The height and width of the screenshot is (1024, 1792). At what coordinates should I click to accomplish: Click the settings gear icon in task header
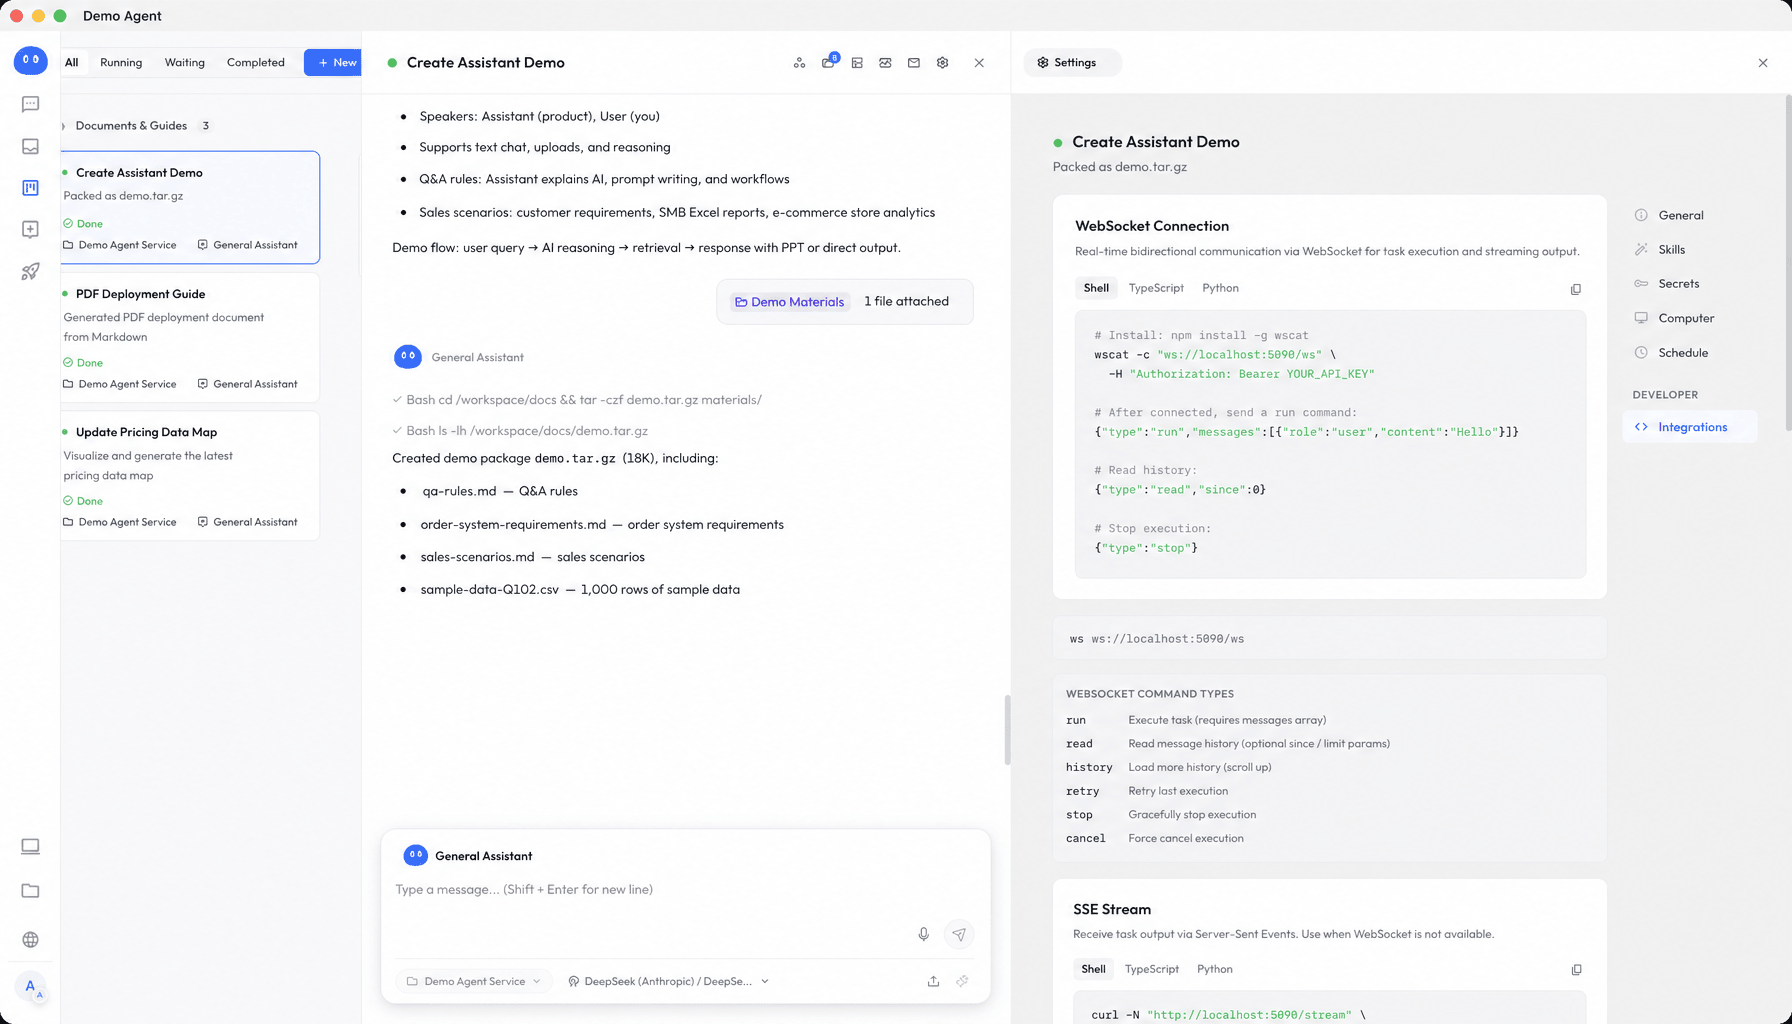click(942, 63)
